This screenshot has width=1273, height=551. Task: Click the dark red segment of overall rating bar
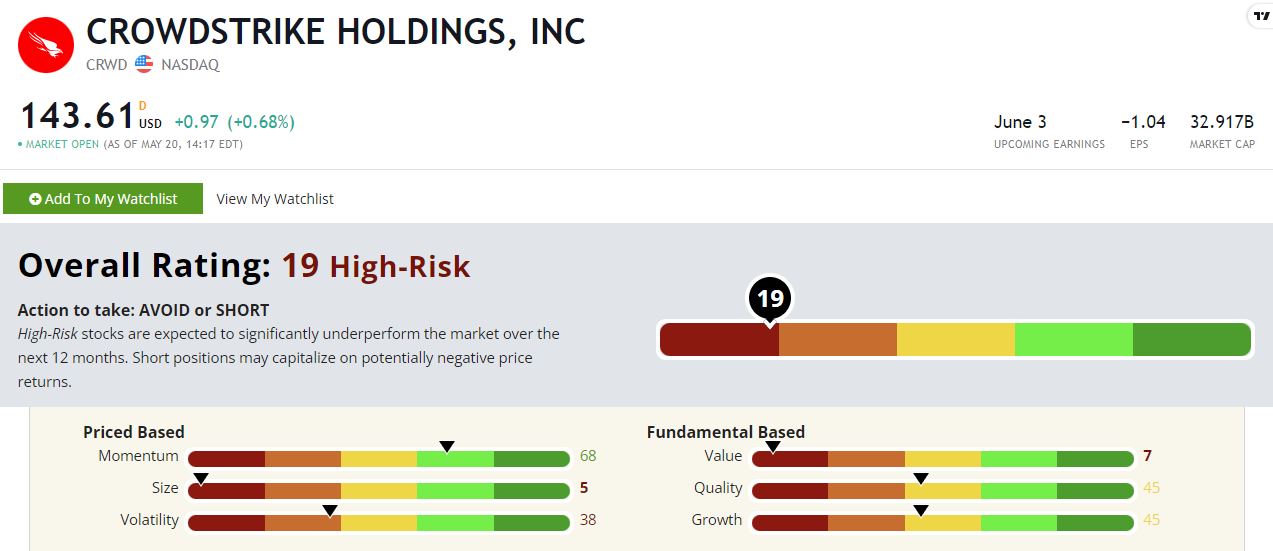point(719,340)
